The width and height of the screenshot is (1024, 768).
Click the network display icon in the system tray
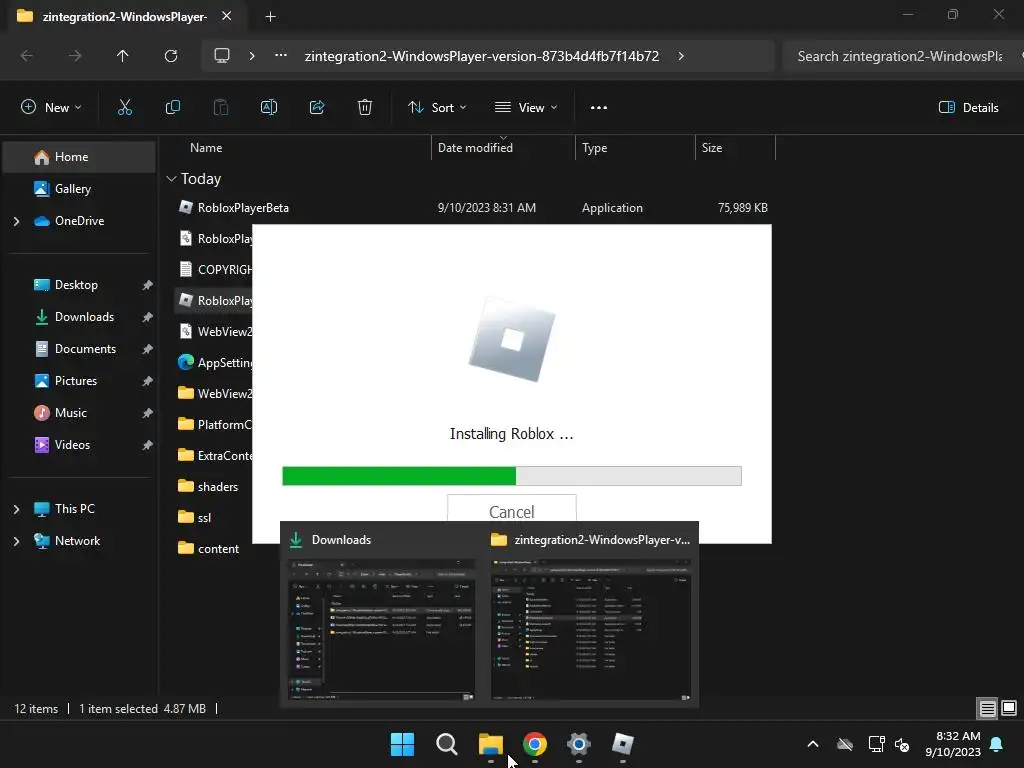tap(876, 744)
